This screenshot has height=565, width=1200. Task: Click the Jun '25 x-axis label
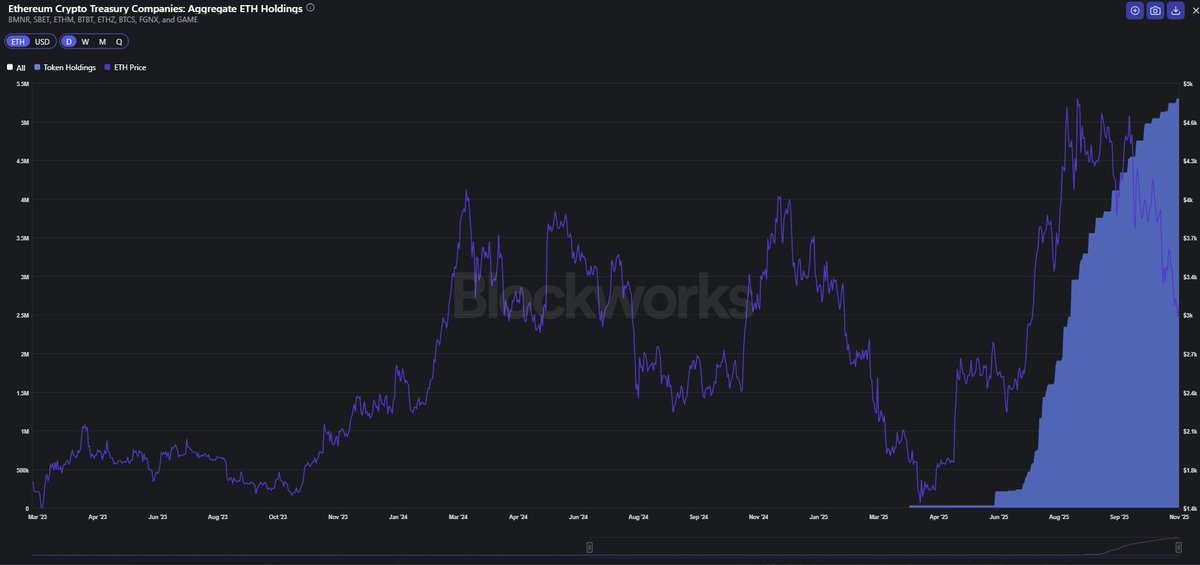tap(999, 517)
